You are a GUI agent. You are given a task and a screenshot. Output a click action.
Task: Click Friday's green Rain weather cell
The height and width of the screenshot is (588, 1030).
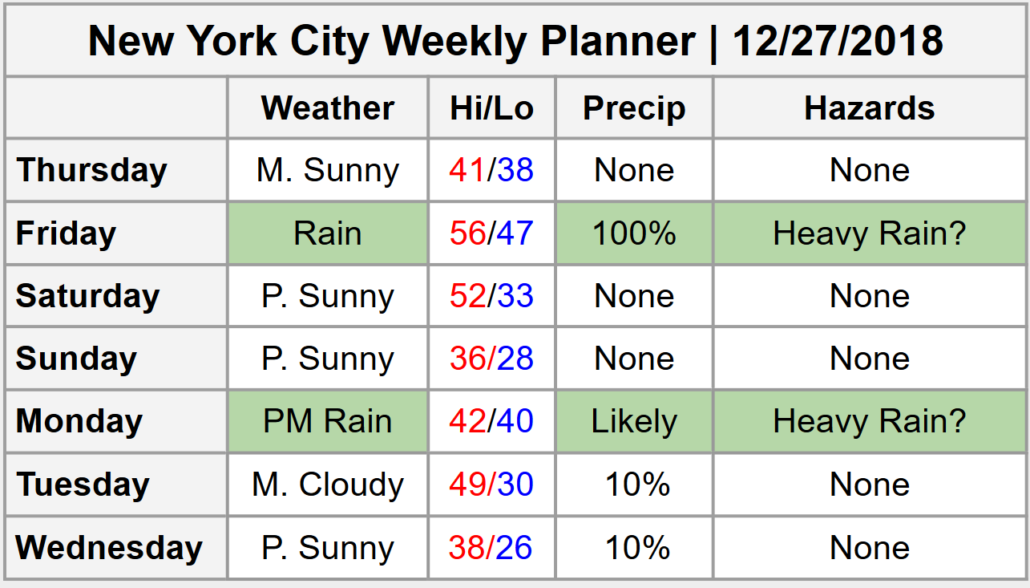[328, 233]
